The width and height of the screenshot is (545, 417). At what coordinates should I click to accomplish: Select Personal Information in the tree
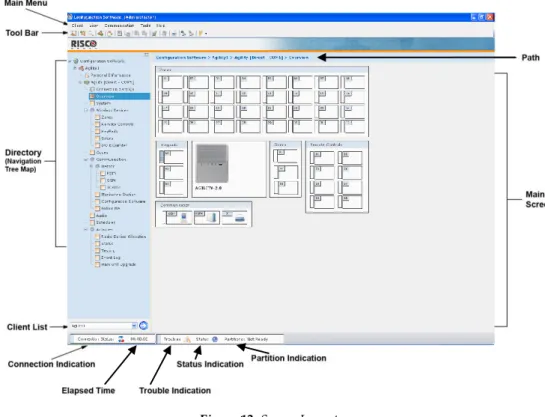(x=111, y=75)
